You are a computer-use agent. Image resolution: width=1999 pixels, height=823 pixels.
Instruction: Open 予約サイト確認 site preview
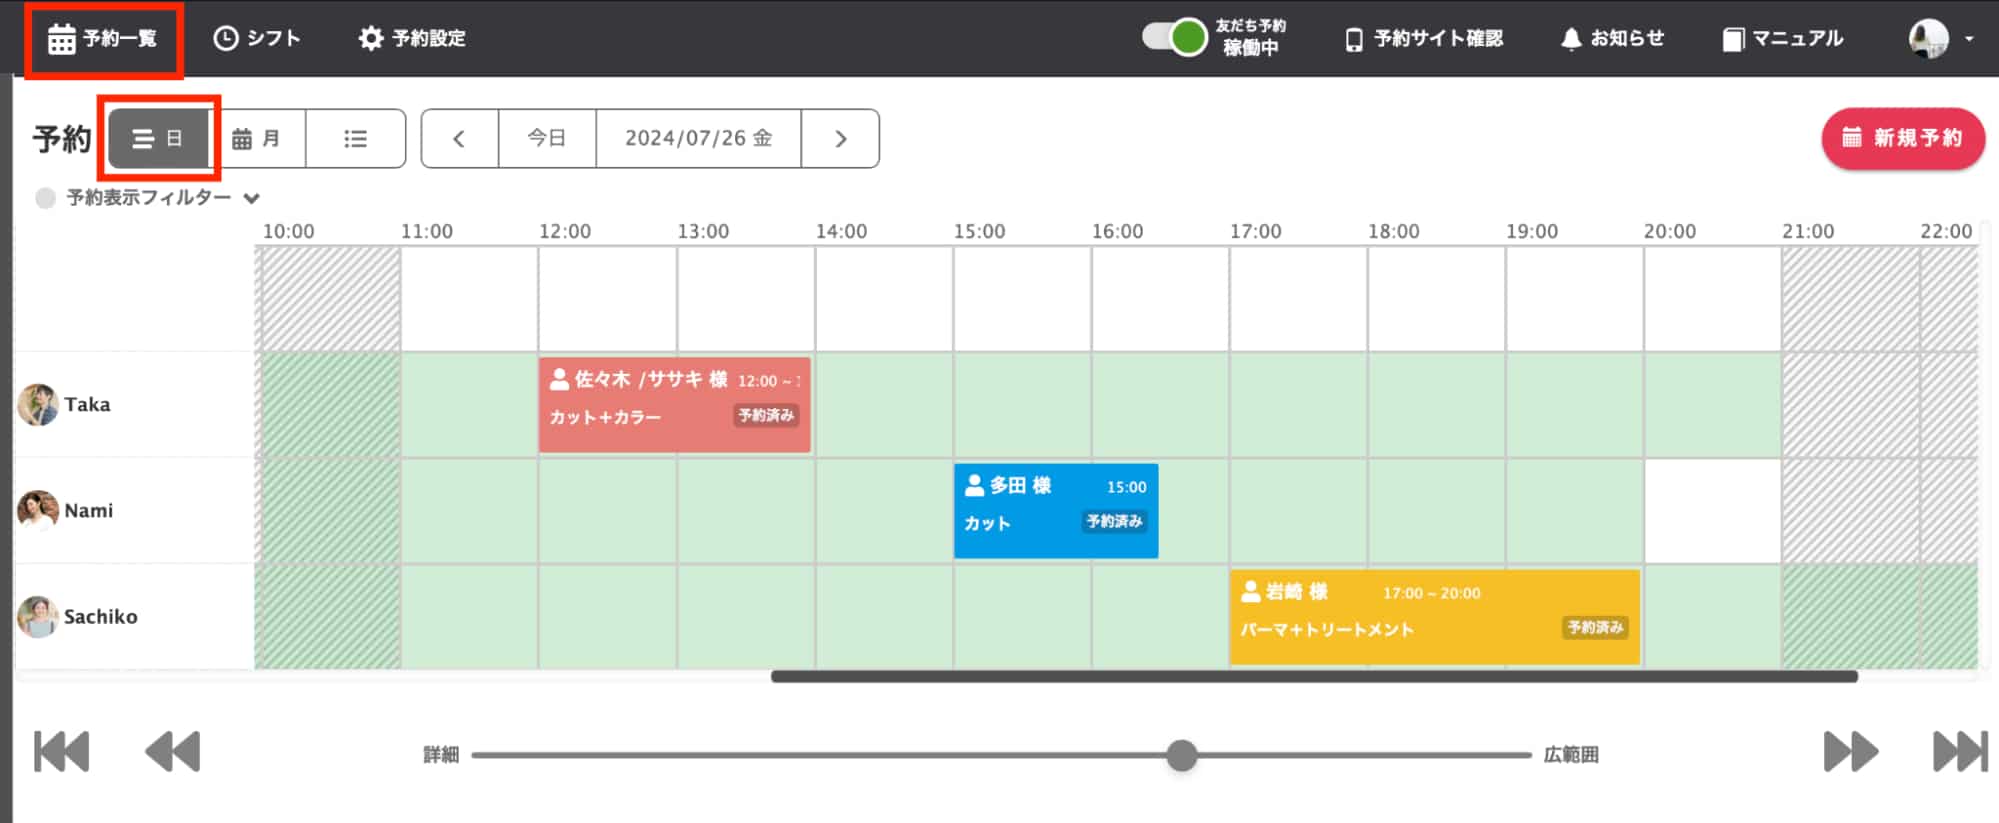tap(1424, 38)
